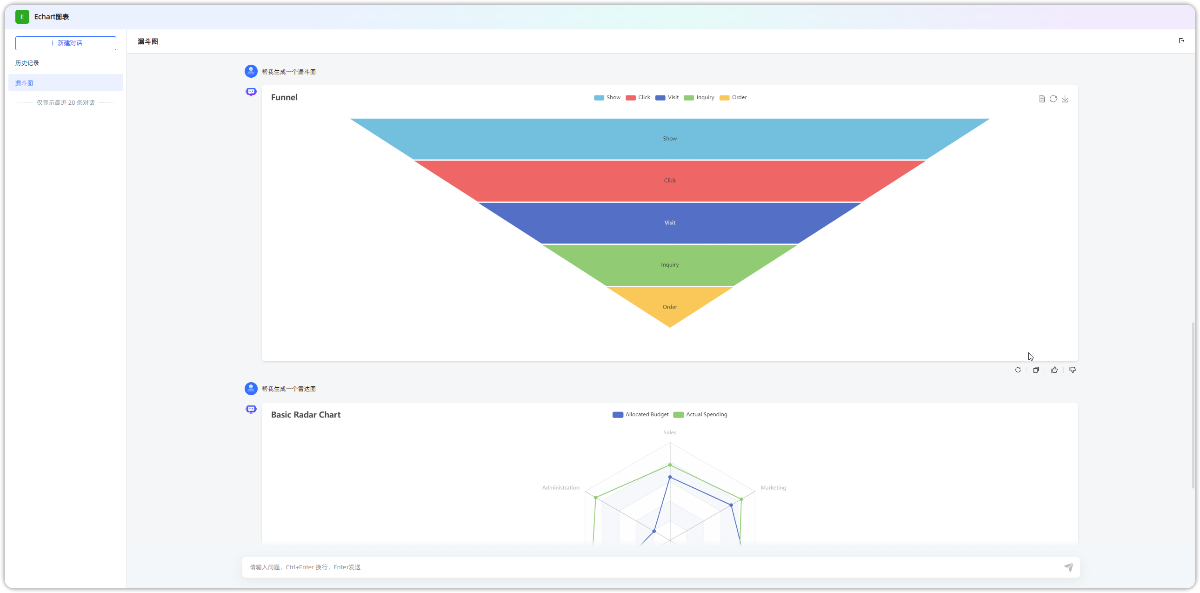Toggle the Show legend item
This screenshot has width=1200, height=593.
607,97
